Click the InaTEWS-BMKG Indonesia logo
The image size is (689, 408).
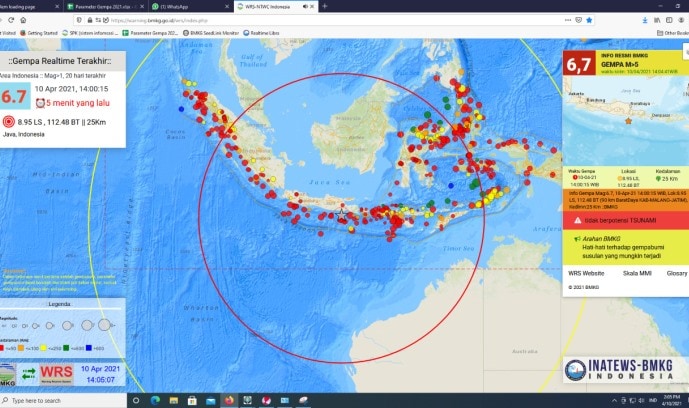pos(623,370)
